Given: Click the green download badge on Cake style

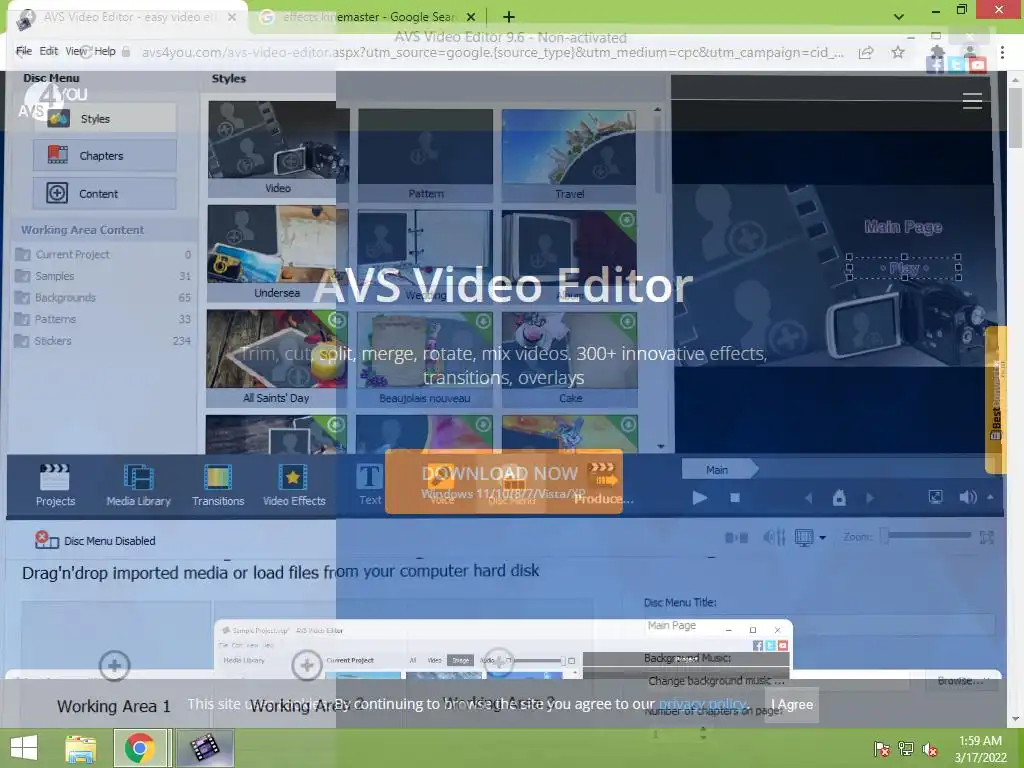Looking at the screenshot, I should point(627,321).
